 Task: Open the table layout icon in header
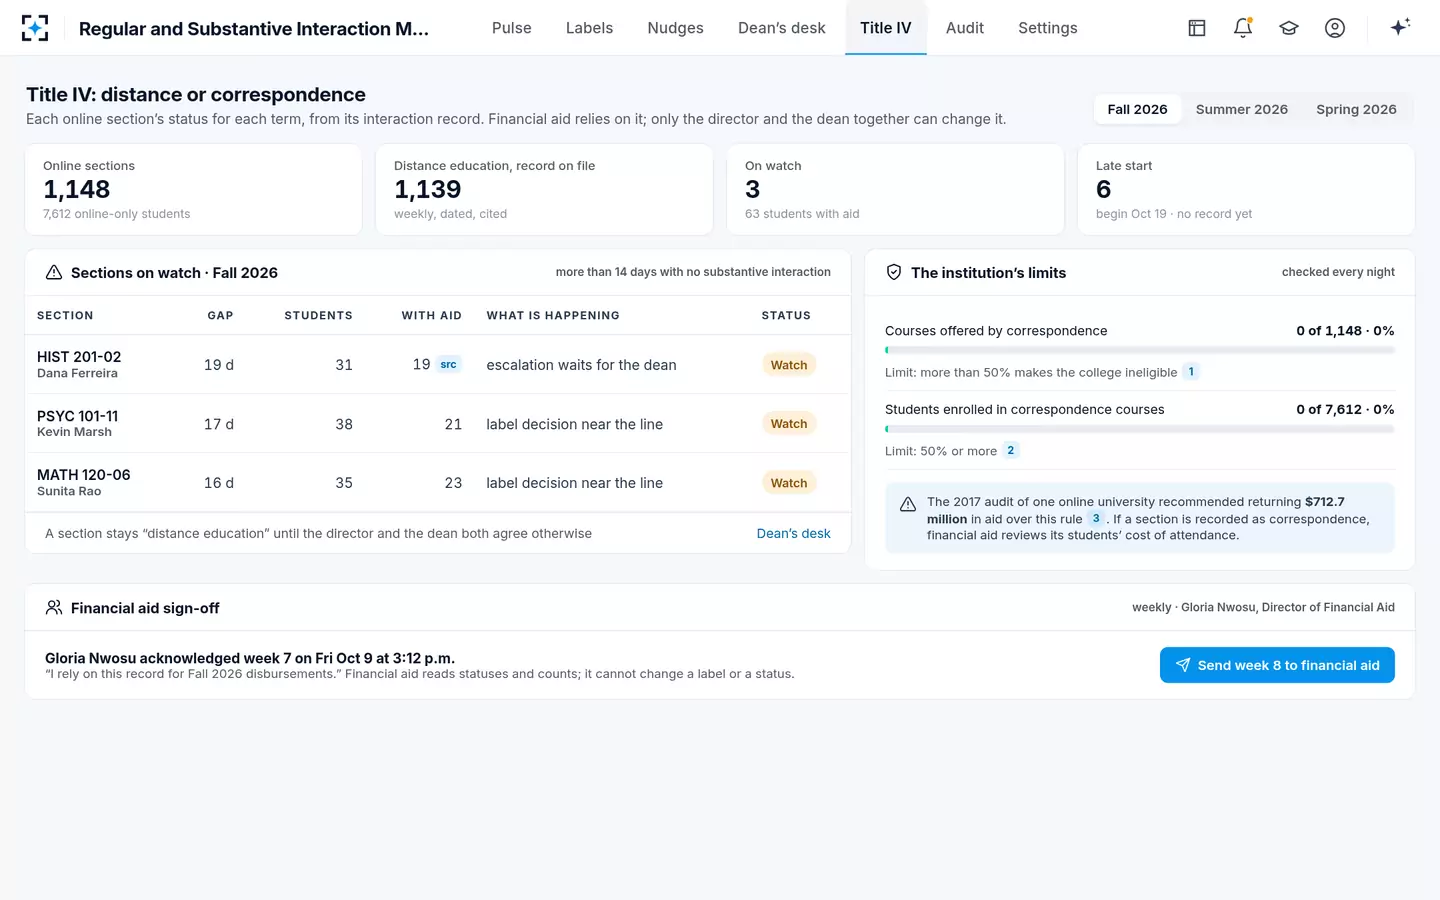tap(1197, 28)
